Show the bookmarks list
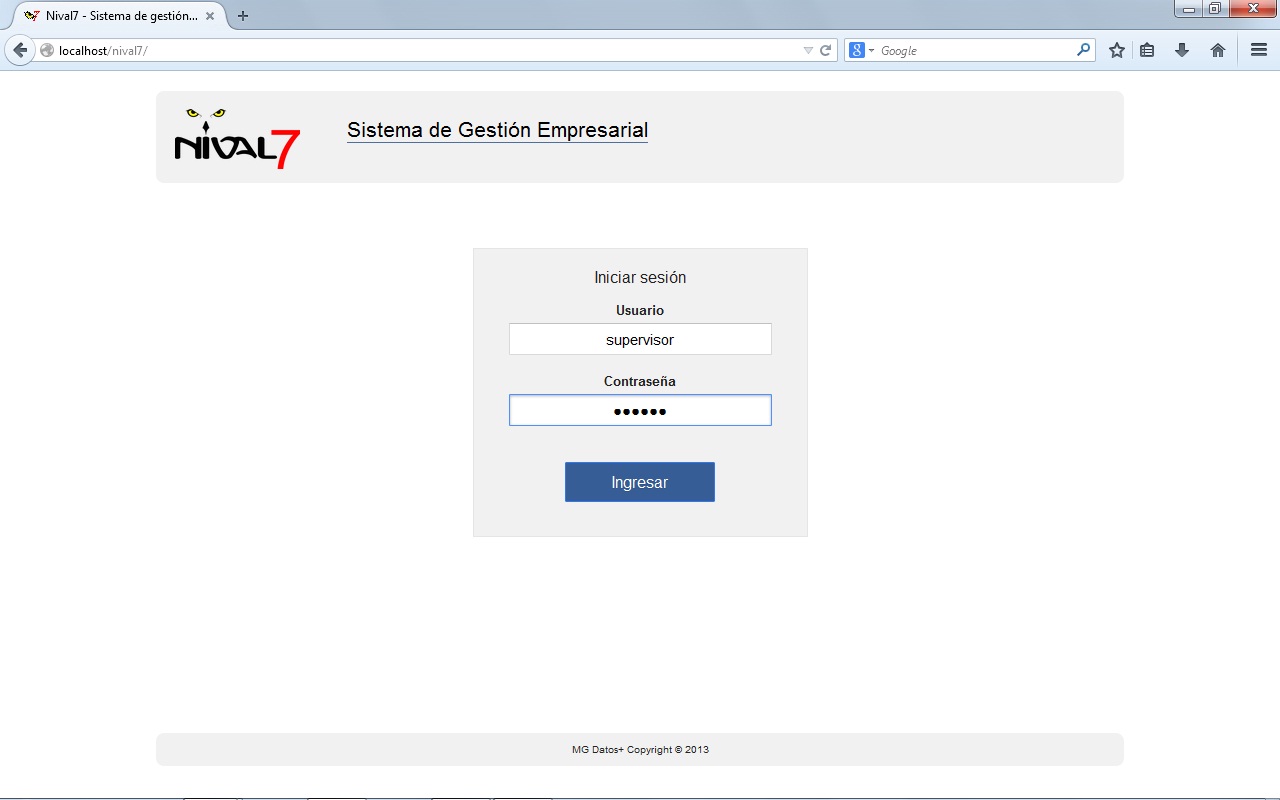 pyautogui.click(x=1148, y=50)
